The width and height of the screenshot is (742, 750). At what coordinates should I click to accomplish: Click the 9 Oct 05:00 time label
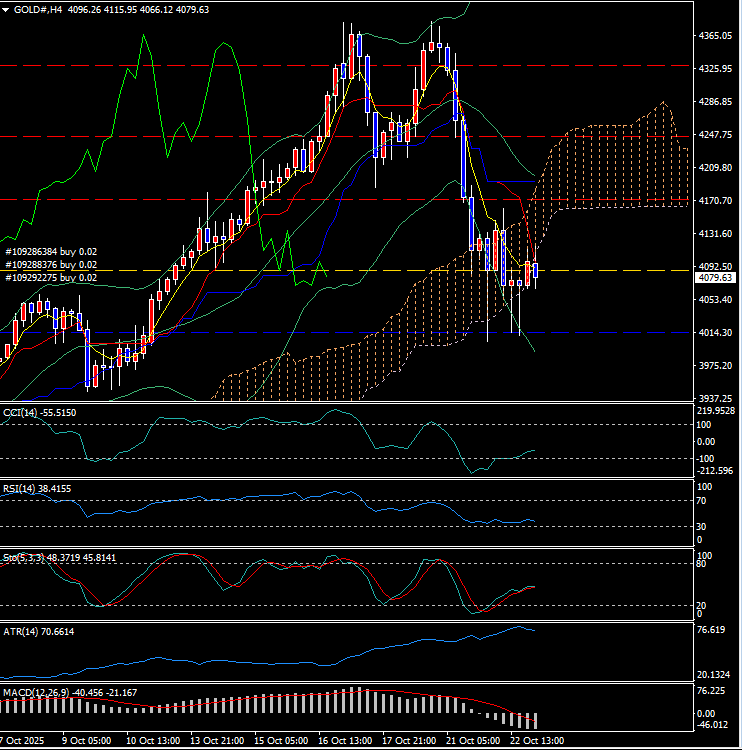tap(86, 741)
